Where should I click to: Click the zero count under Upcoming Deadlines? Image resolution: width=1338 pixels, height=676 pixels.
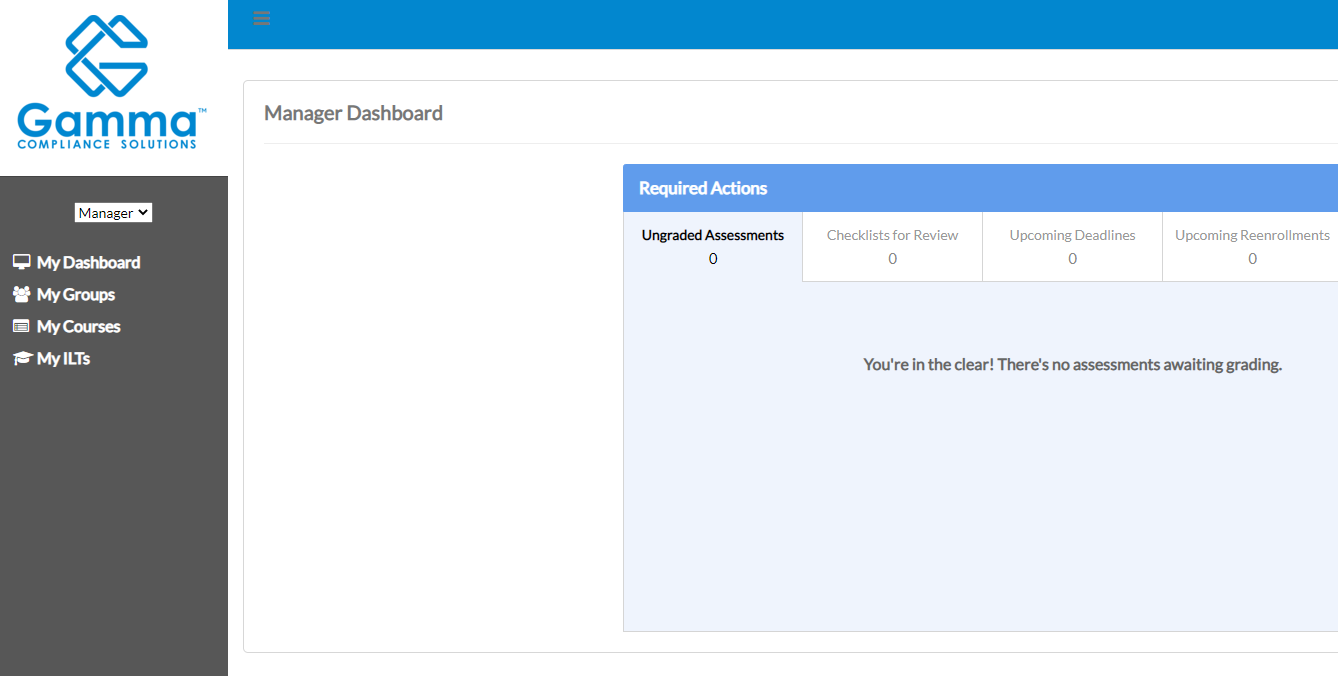pos(1072,258)
